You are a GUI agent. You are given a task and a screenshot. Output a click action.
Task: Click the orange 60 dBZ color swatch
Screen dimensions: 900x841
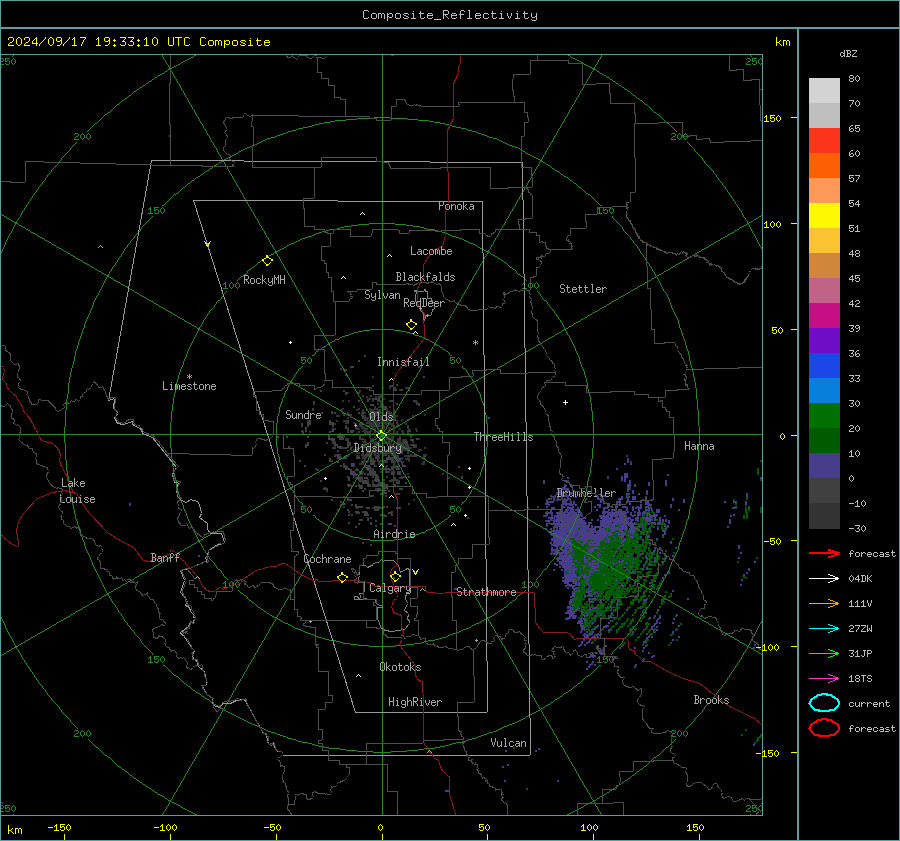coord(824,166)
